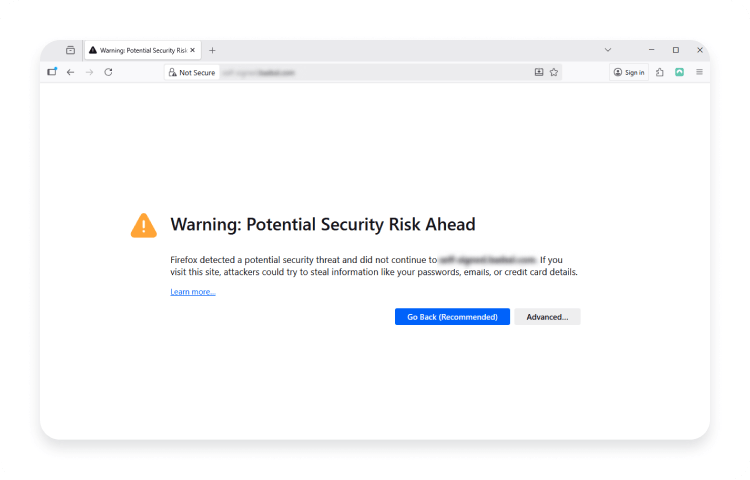Viewport: 750px width, 480px height.
Task: Expand the list all tabs chevron
Action: coord(608,50)
